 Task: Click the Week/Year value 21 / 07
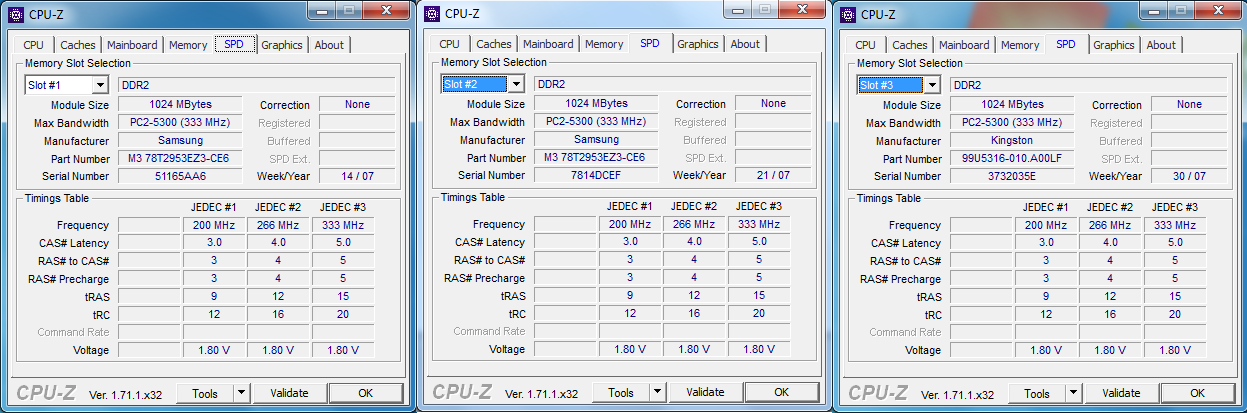pos(773,175)
